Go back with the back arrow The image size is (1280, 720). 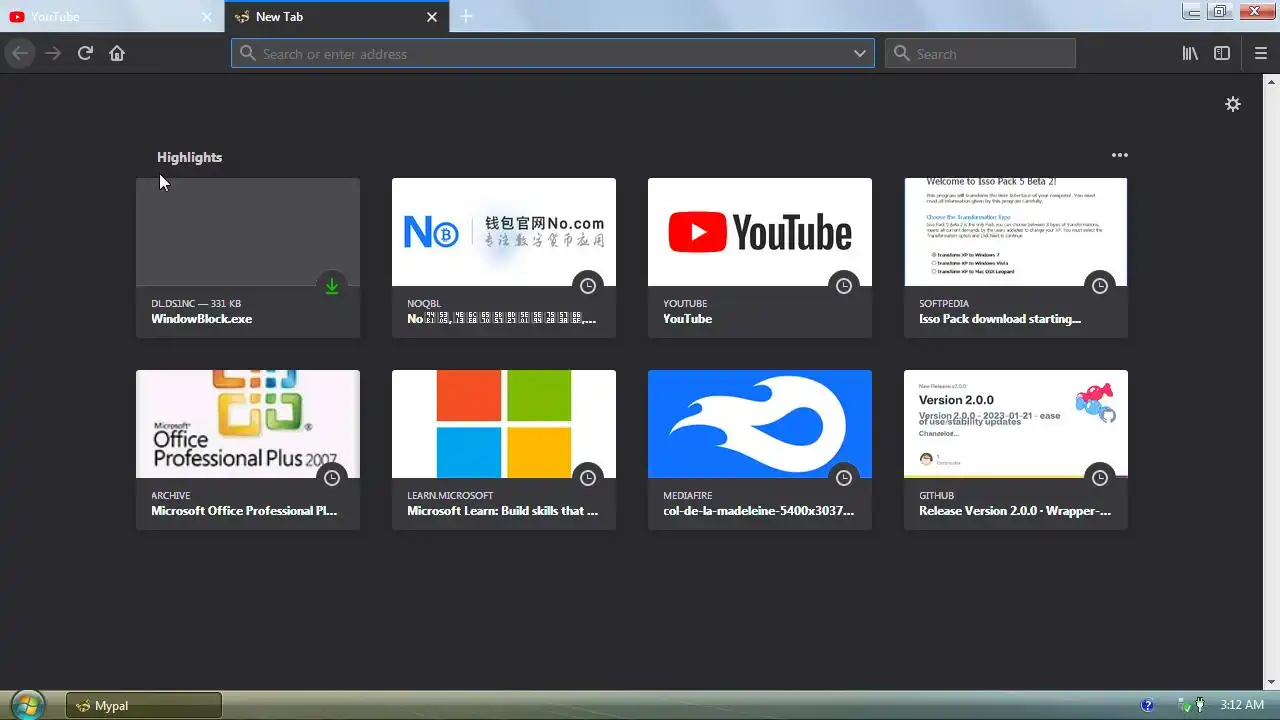coord(20,53)
